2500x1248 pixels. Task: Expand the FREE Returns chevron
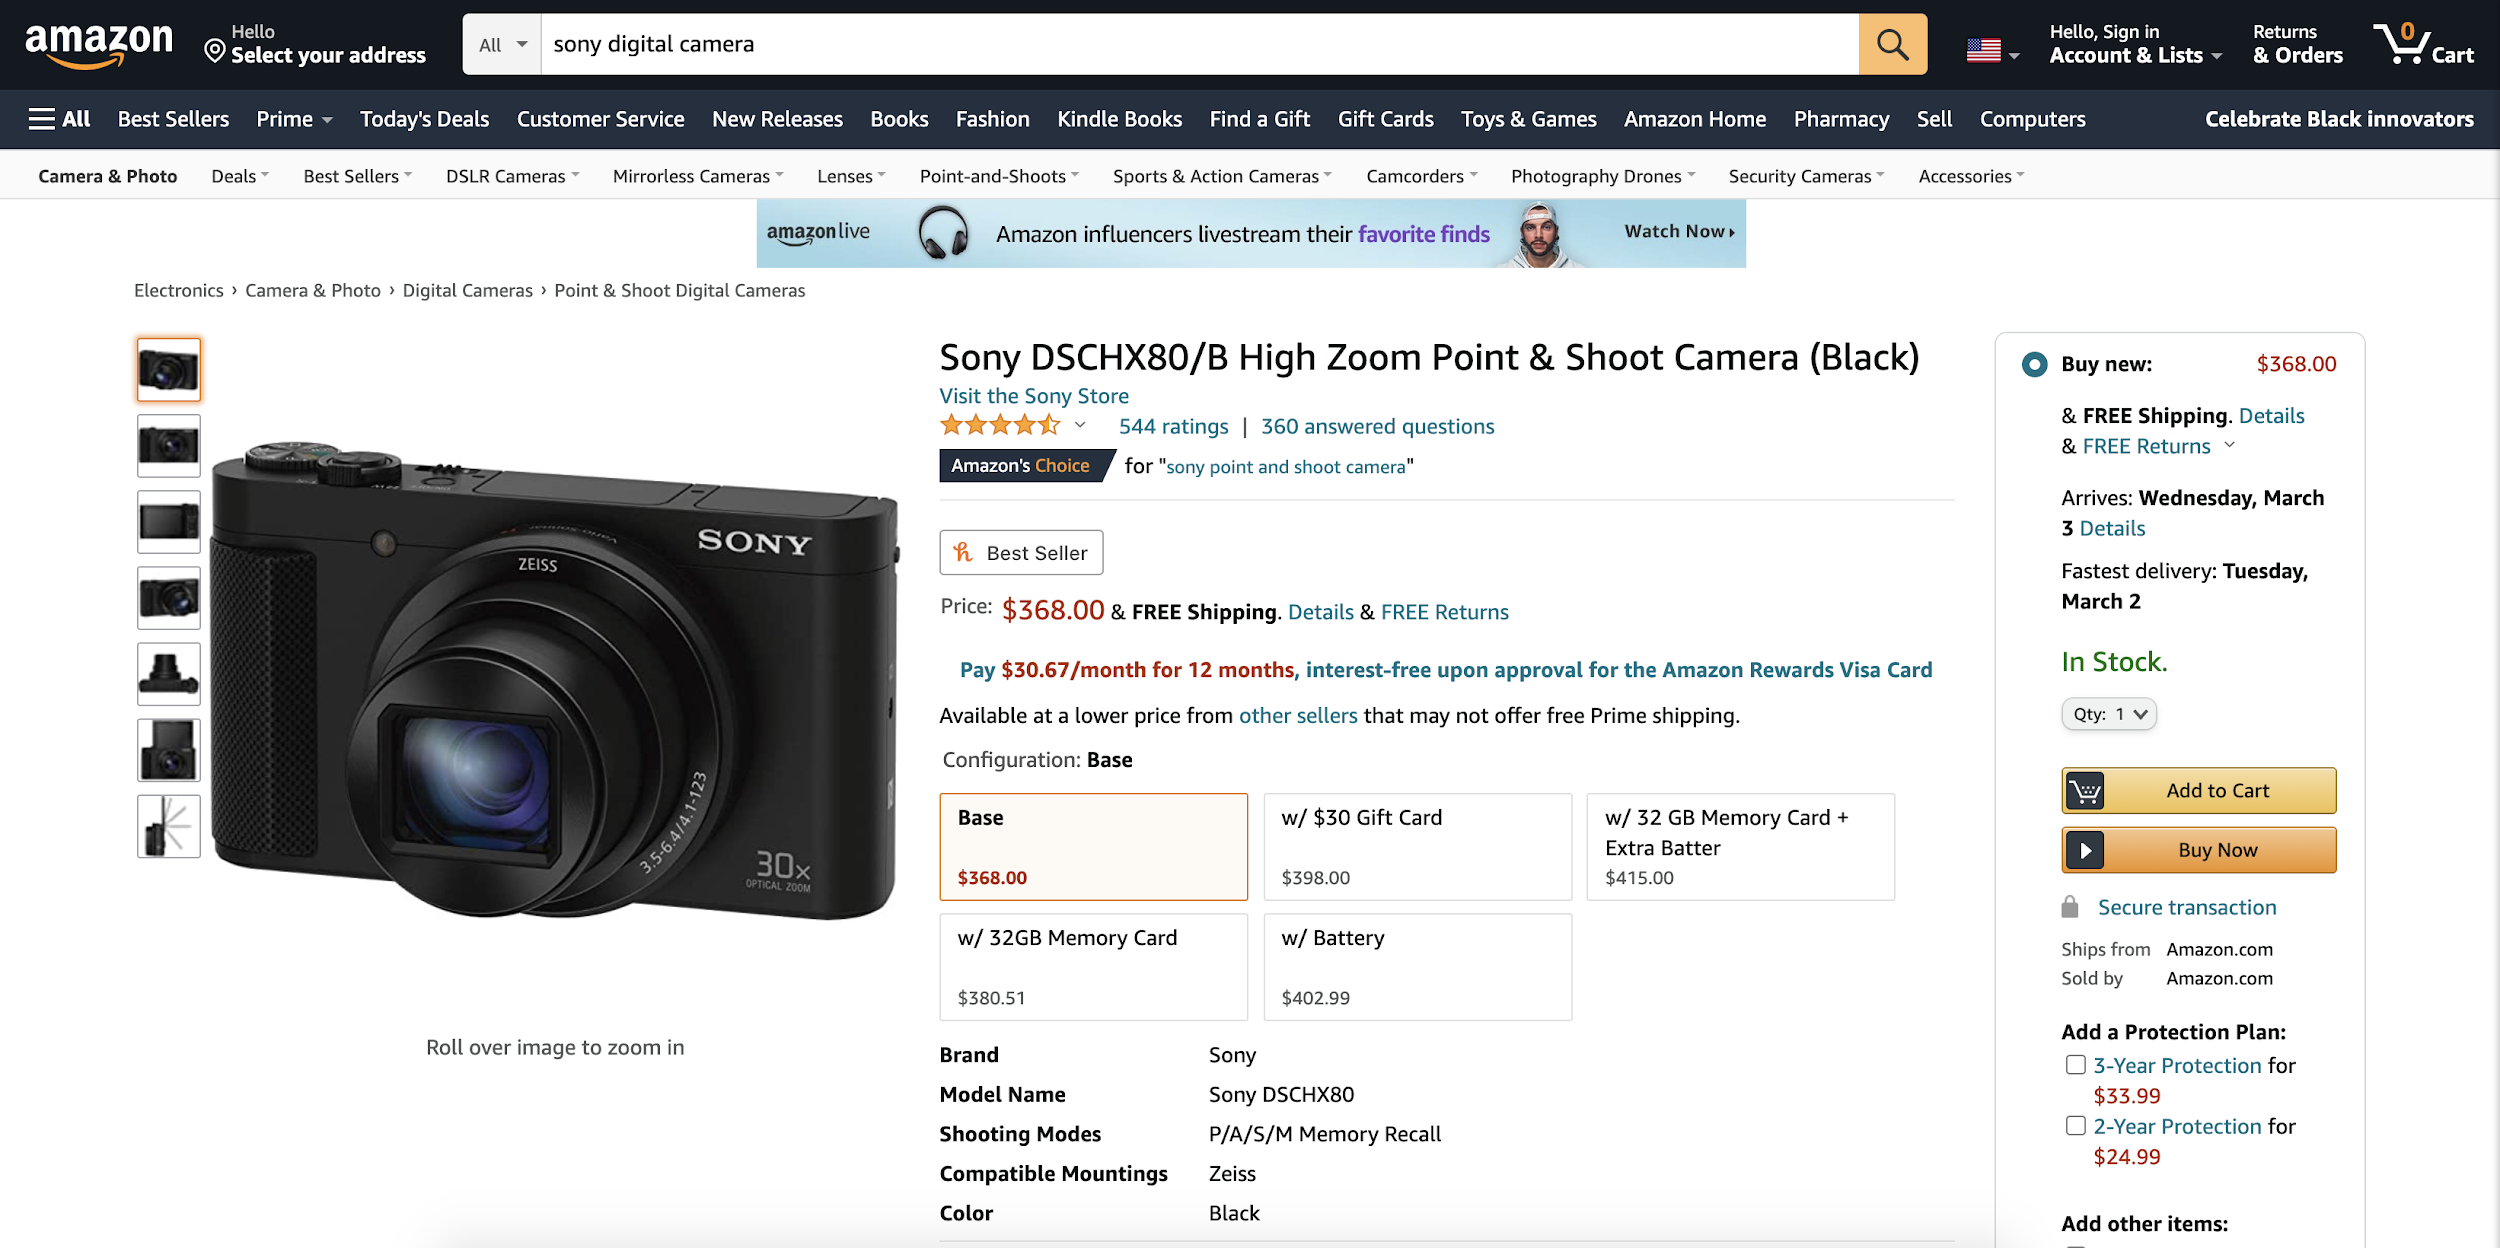tap(2229, 446)
